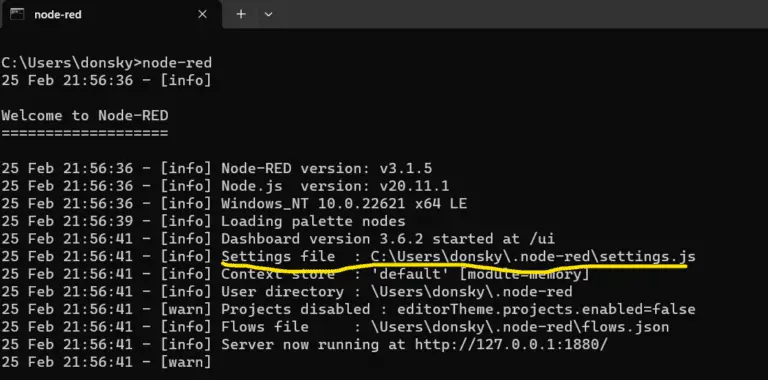Select the node-red tab title

click(58, 15)
